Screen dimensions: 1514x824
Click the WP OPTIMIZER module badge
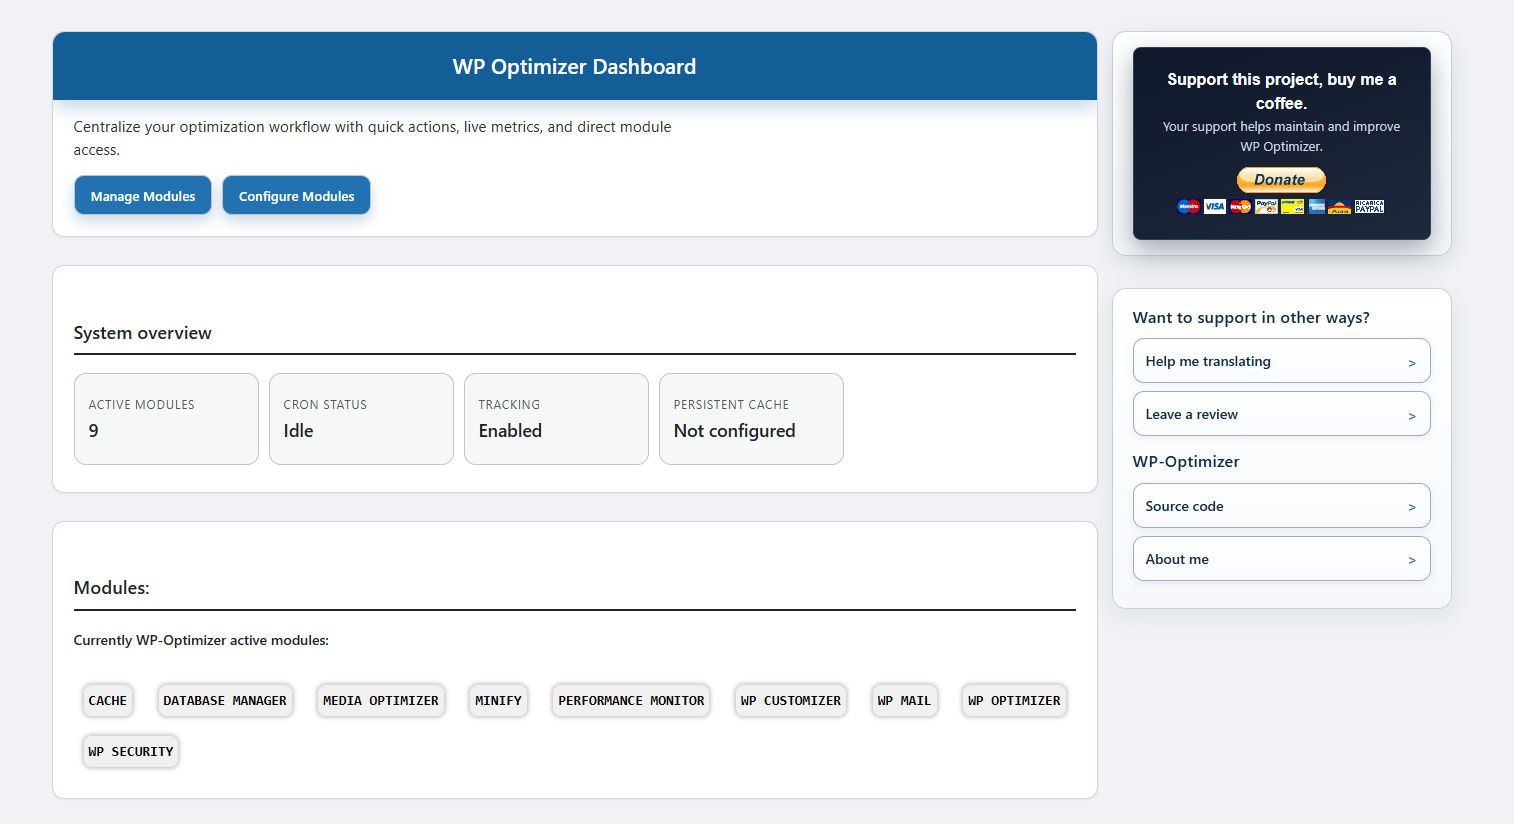coord(1014,700)
